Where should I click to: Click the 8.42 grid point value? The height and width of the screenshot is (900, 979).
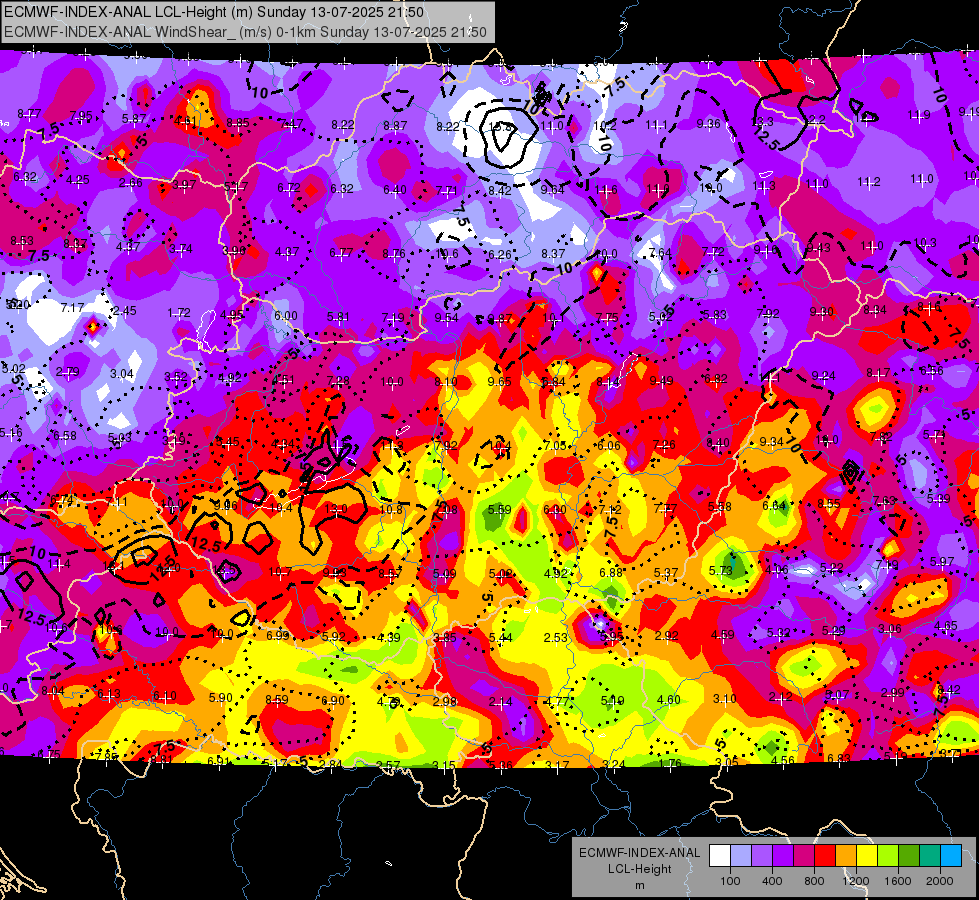499,190
